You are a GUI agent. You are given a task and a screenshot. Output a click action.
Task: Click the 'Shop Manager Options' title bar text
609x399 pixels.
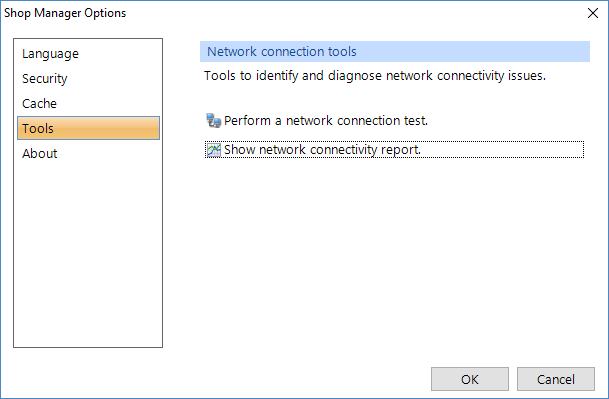[x=65, y=13]
